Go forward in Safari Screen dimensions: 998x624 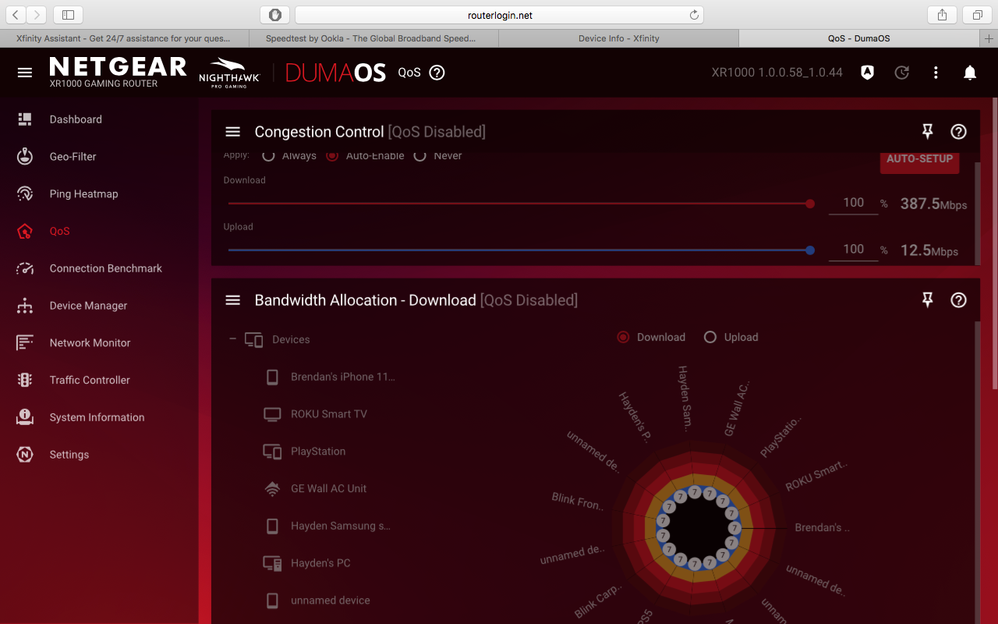click(37, 15)
